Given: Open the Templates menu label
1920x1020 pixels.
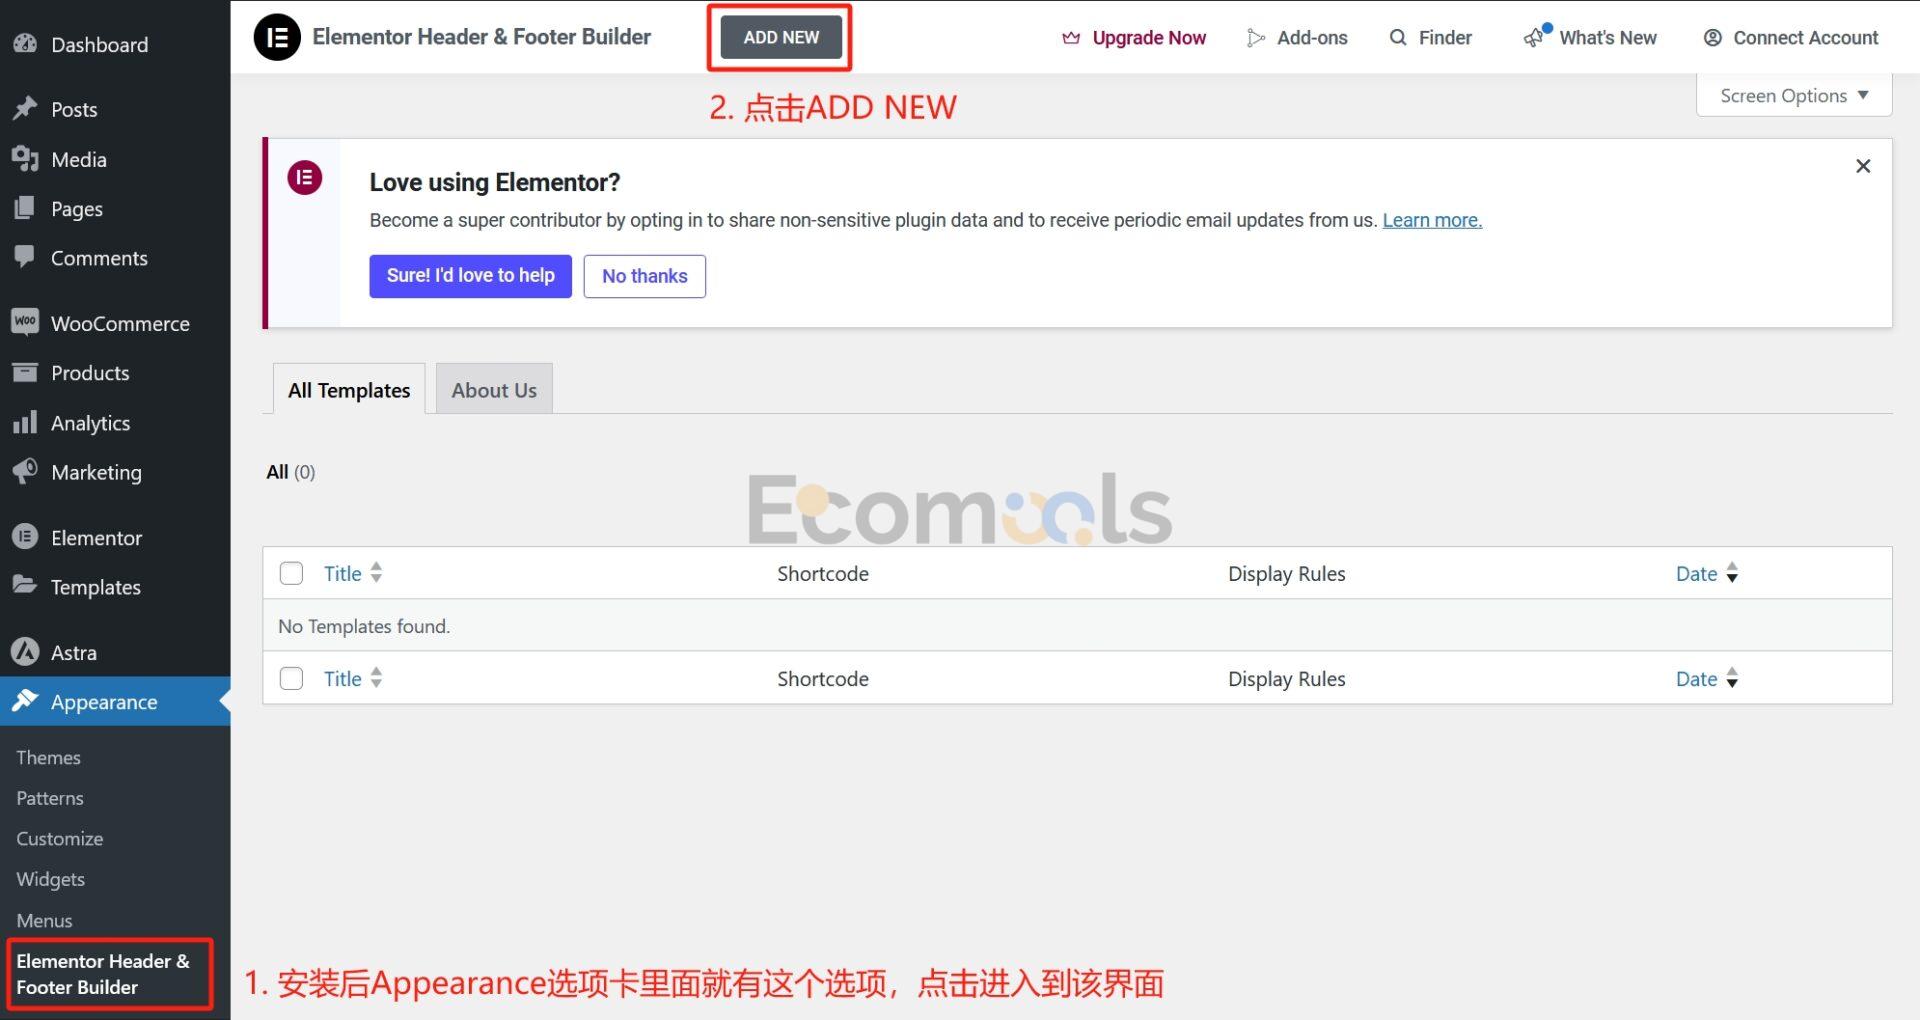Looking at the screenshot, I should [x=96, y=587].
